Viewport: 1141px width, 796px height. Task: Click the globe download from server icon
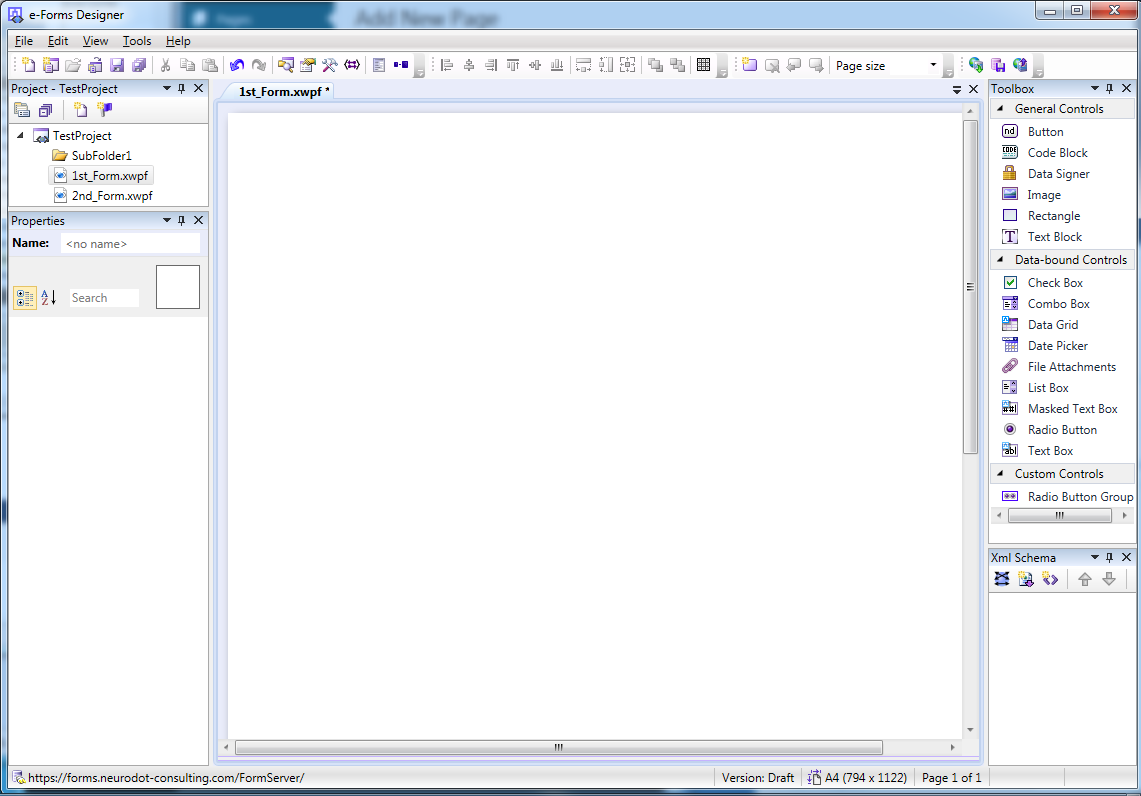pos(976,65)
